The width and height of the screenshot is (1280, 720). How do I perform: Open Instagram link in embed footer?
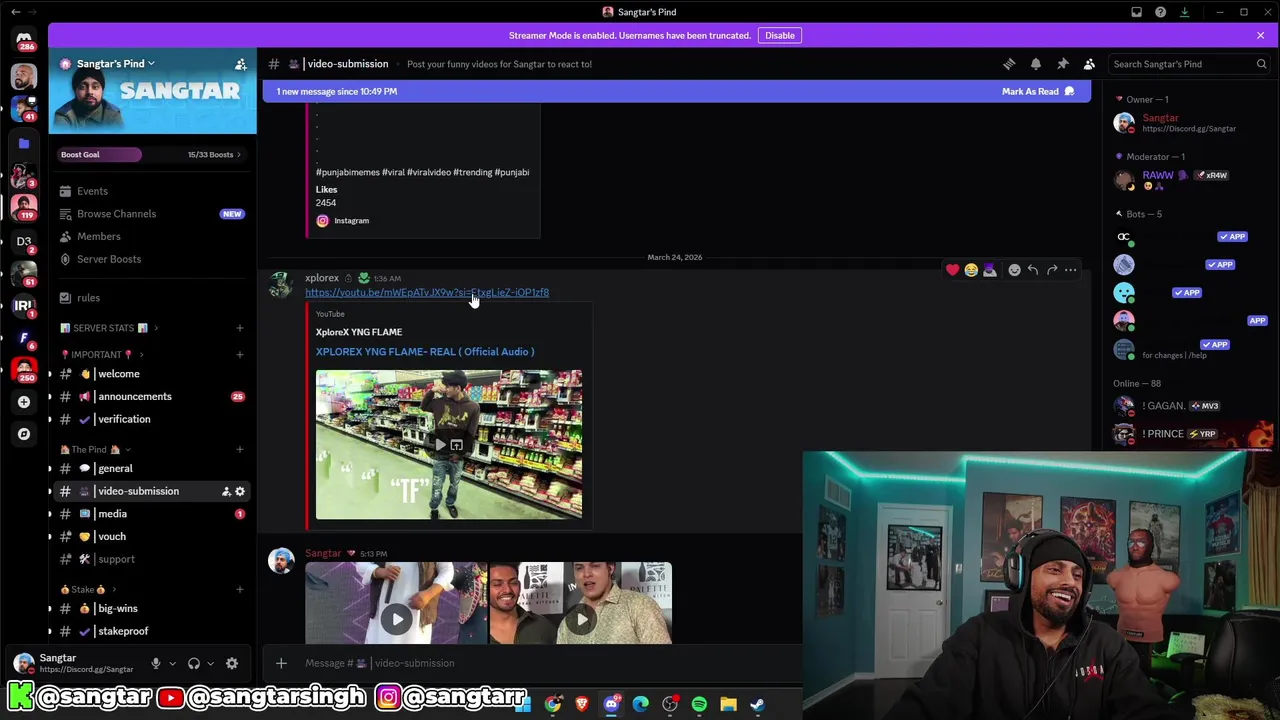click(351, 220)
